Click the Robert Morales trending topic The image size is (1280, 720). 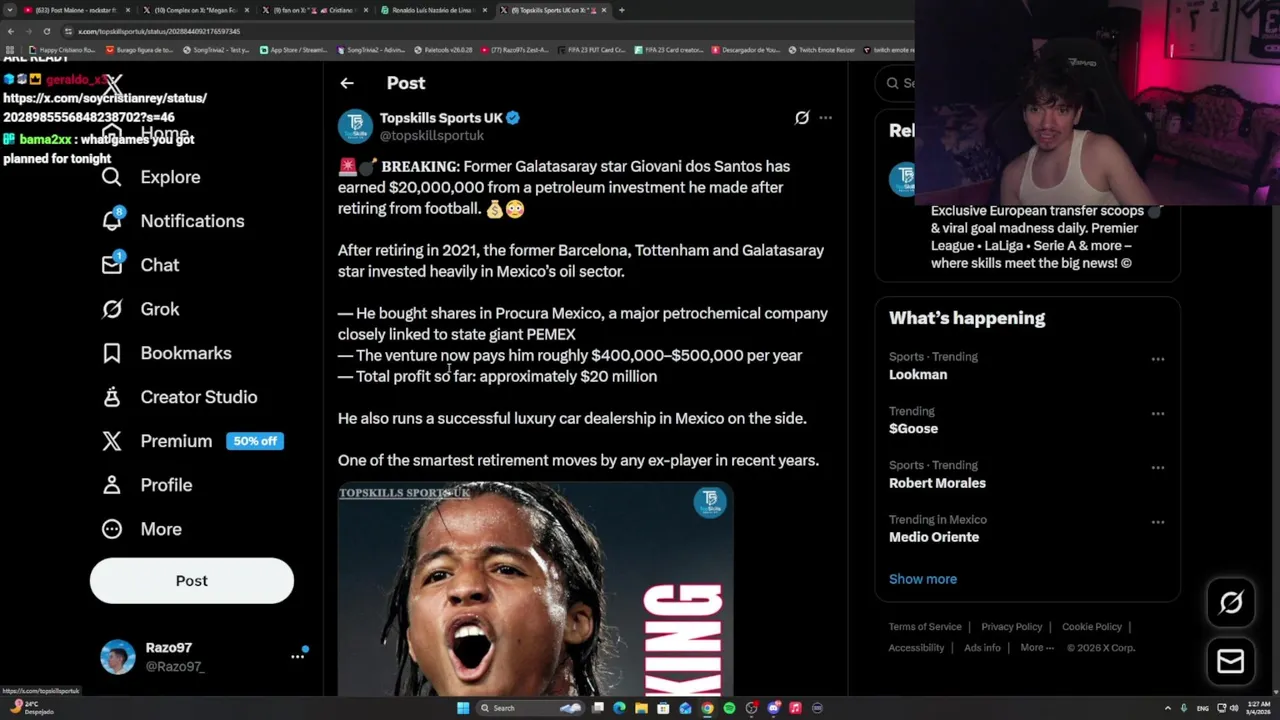click(x=937, y=483)
